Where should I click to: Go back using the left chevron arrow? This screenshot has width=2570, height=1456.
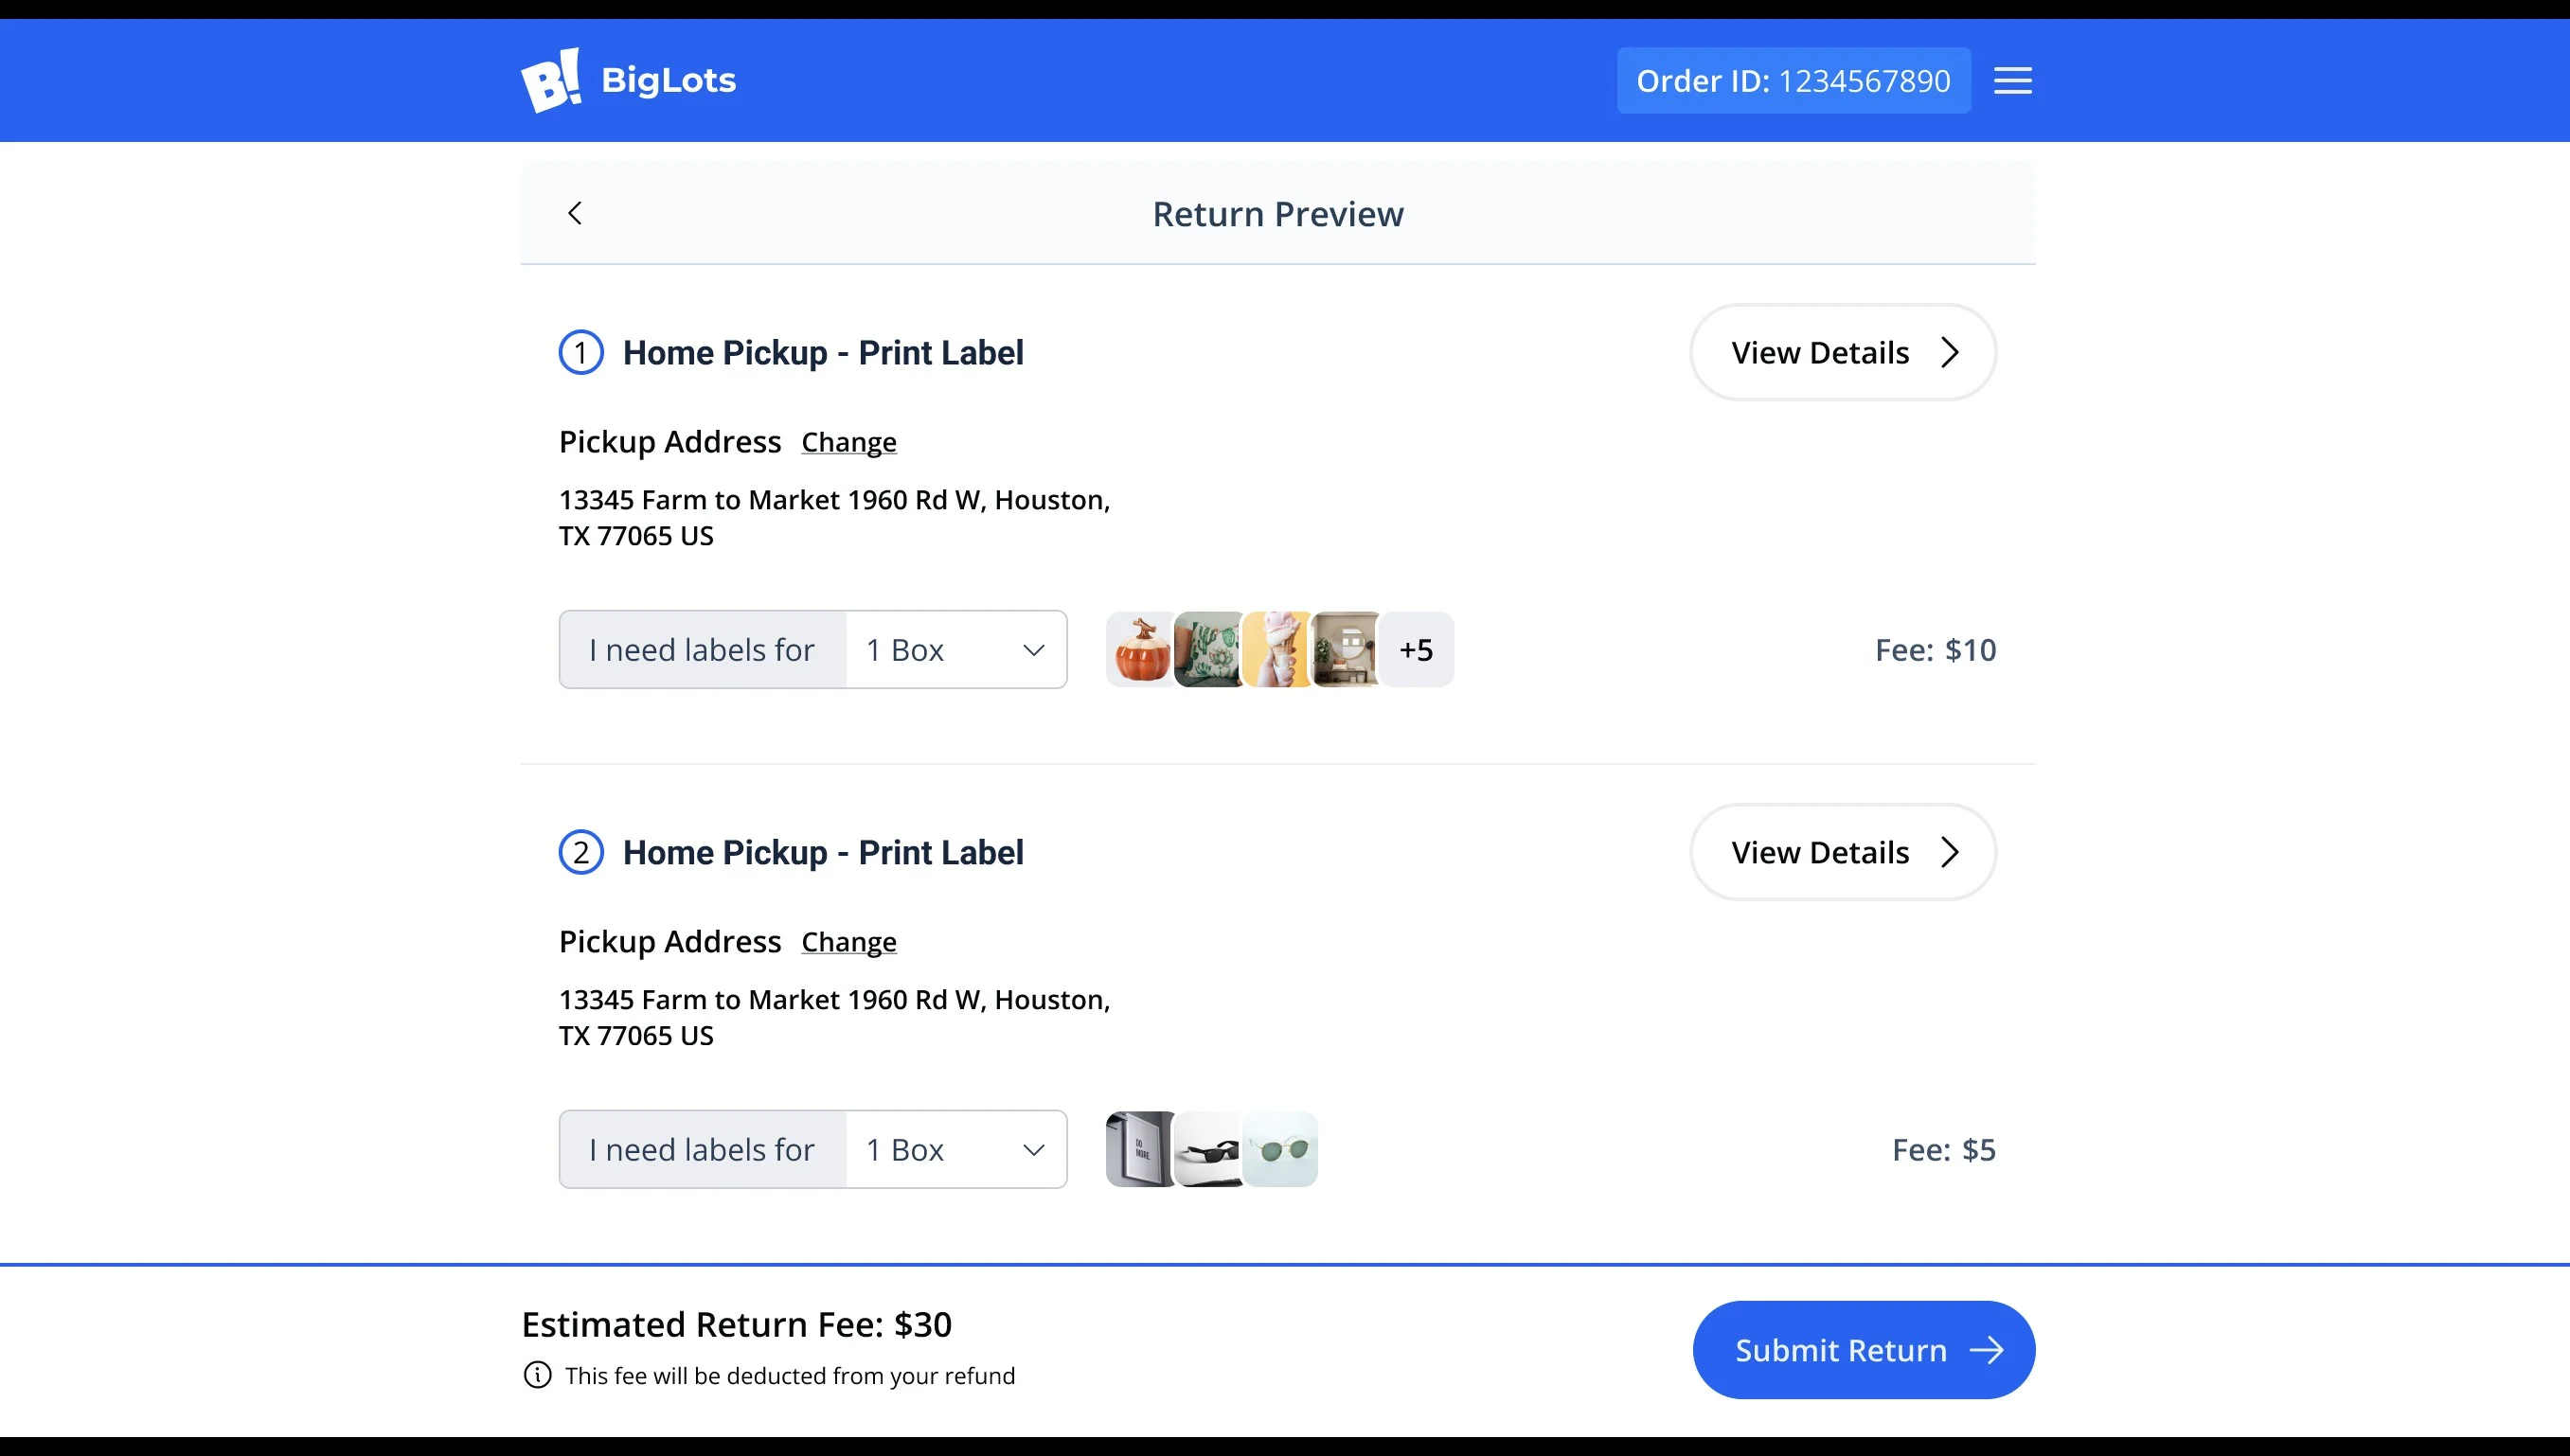coord(574,213)
